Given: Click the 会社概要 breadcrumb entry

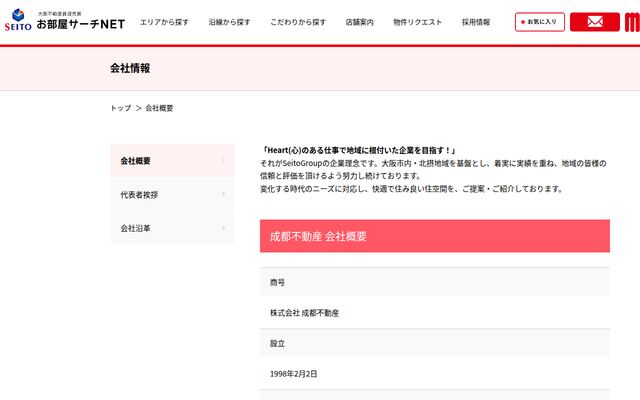Looking at the screenshot, I should 159,108.
